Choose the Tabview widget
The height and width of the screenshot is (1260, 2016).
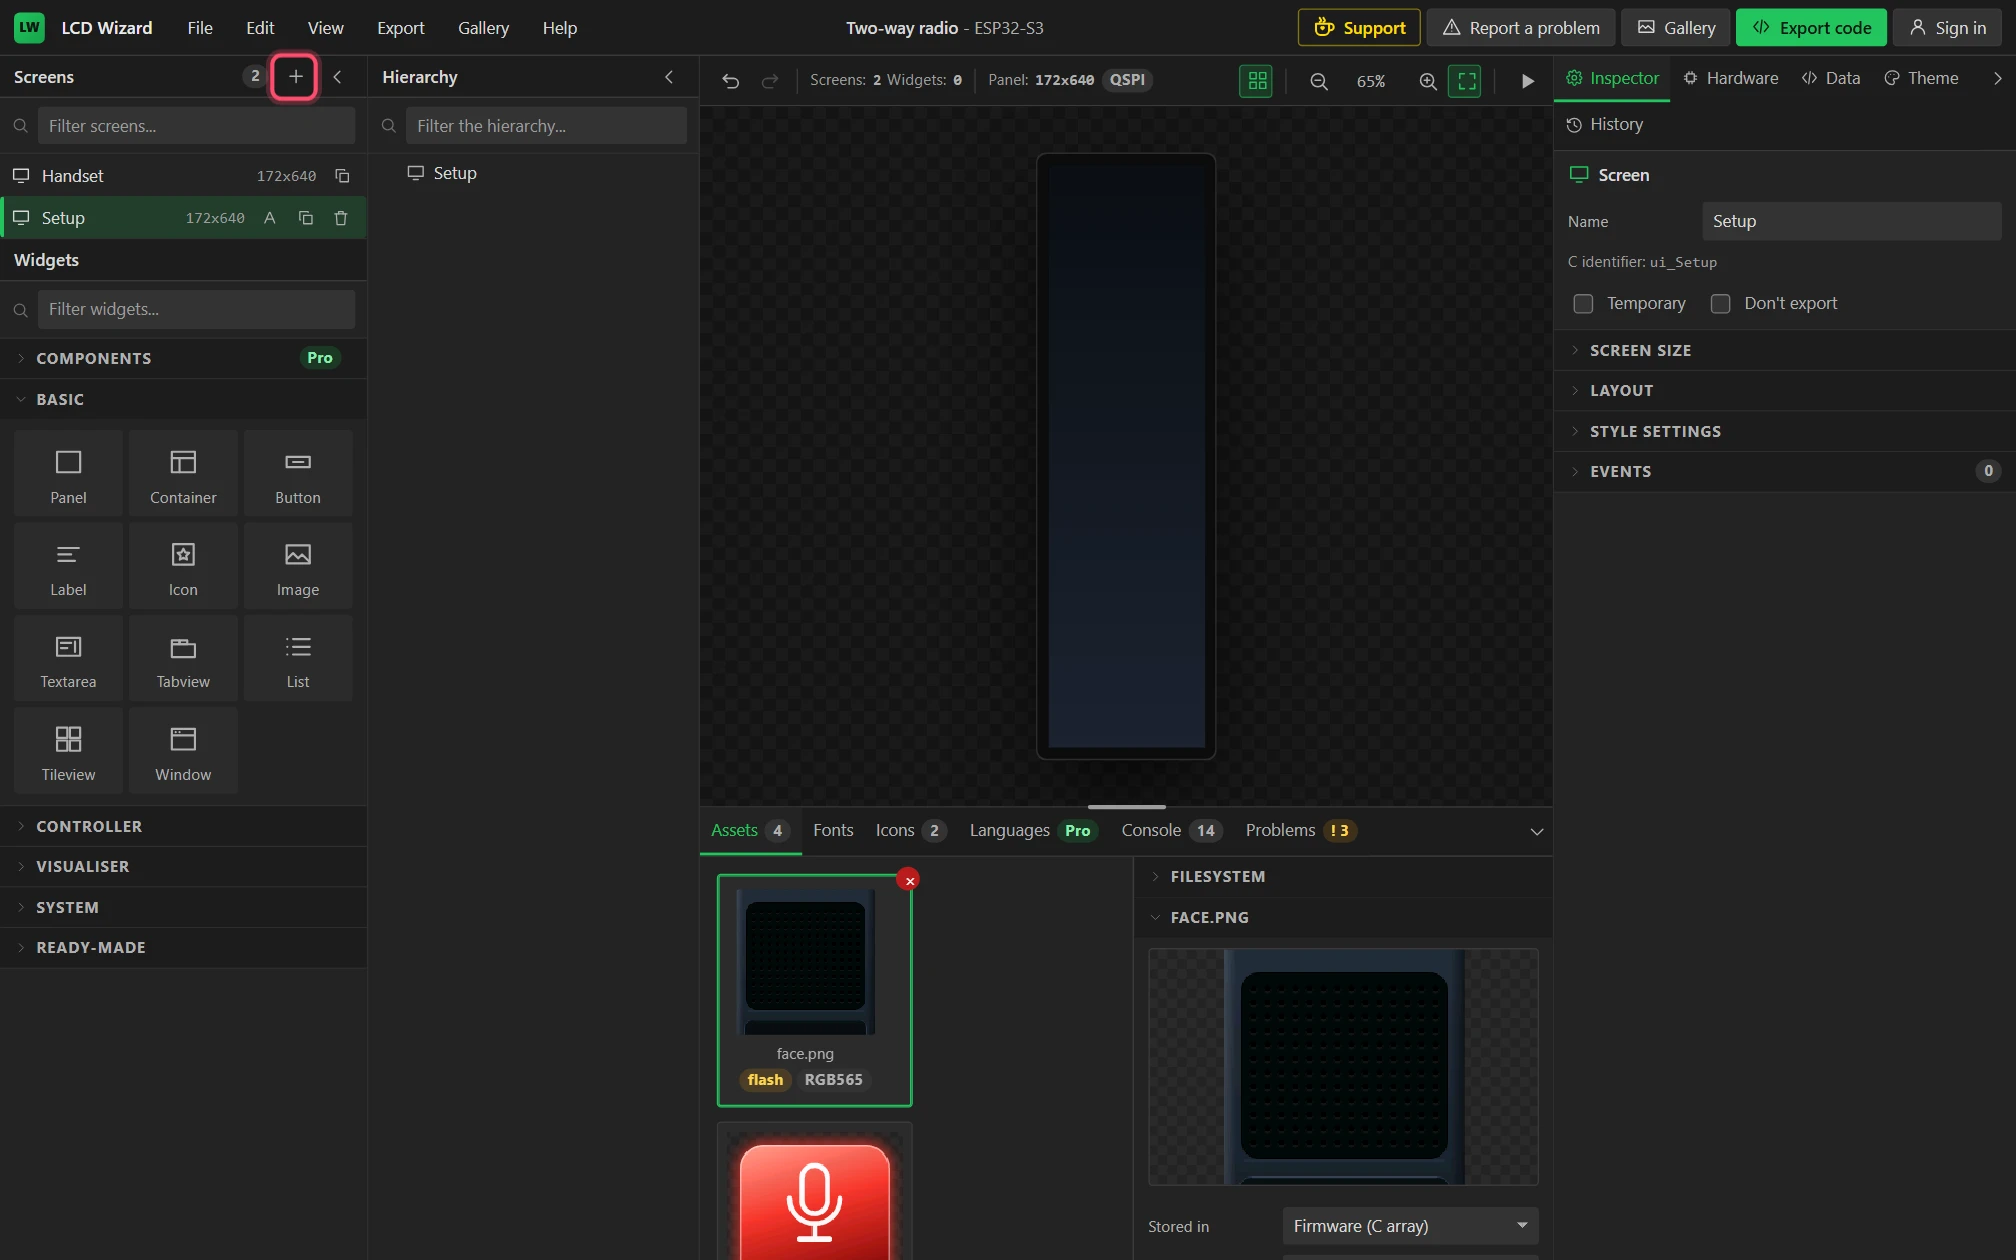pos(183,659)
